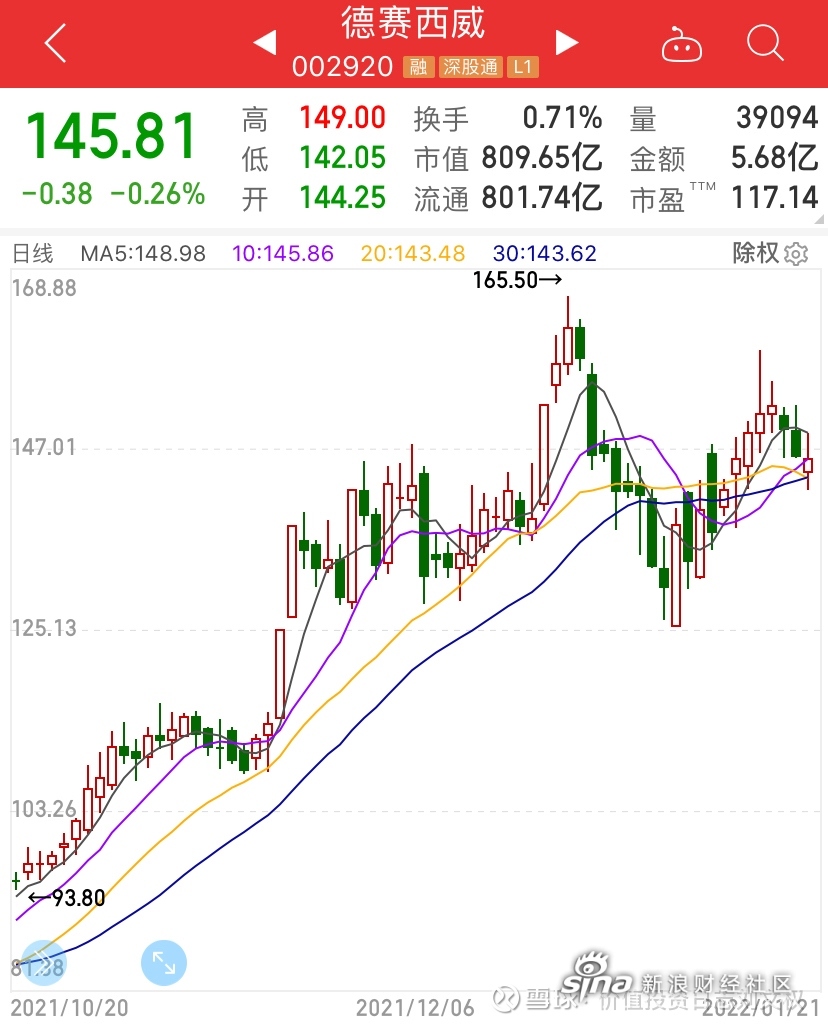Tap the back arrow in the header

56,43
